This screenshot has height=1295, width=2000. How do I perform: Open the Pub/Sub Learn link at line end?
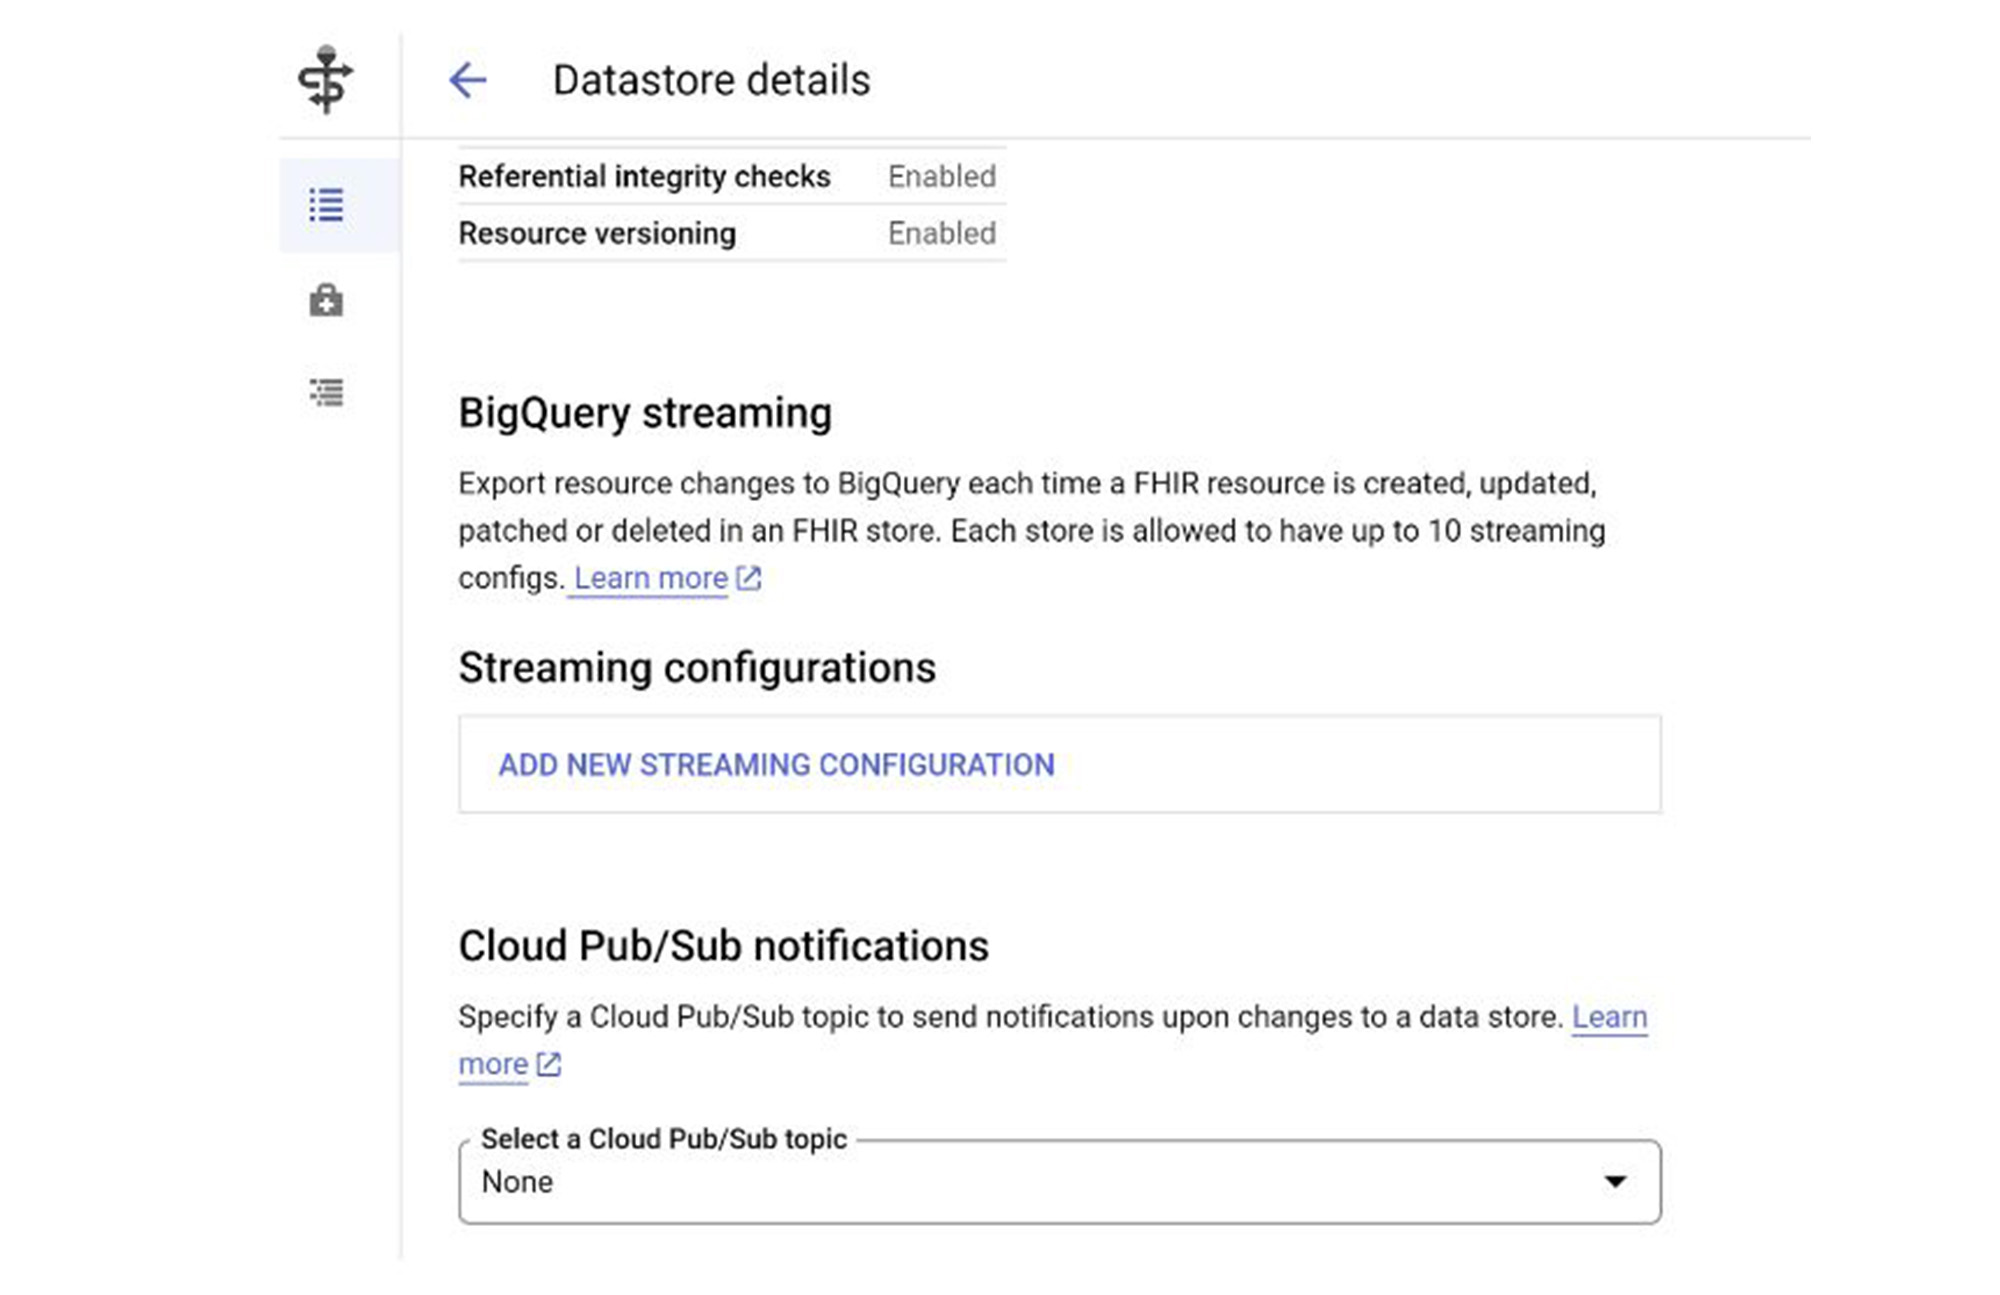click(x=1609, y=1016)
